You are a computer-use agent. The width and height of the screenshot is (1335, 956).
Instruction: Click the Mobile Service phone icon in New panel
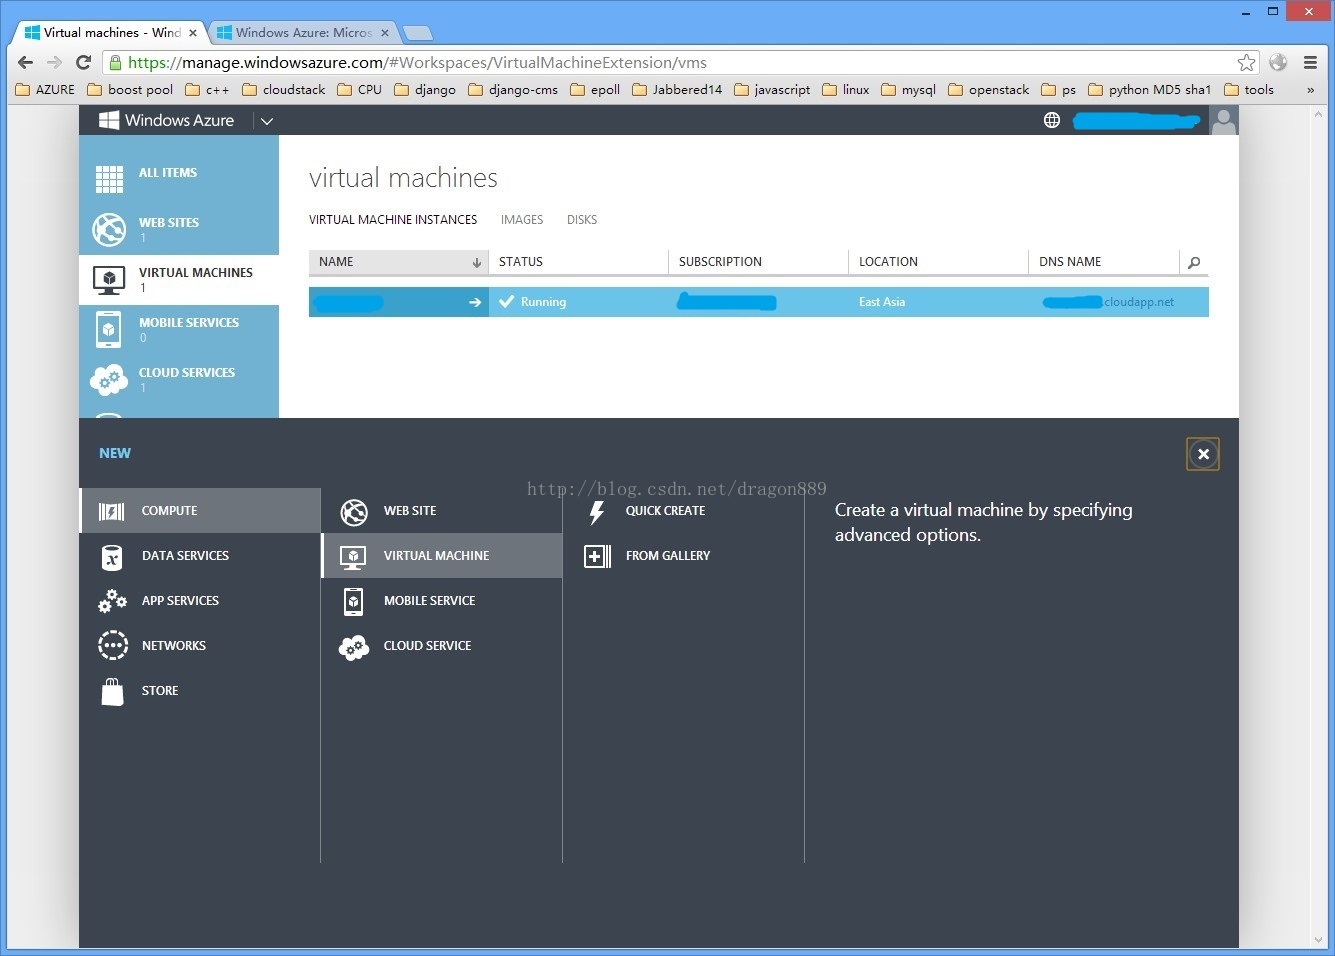point(354,601)
